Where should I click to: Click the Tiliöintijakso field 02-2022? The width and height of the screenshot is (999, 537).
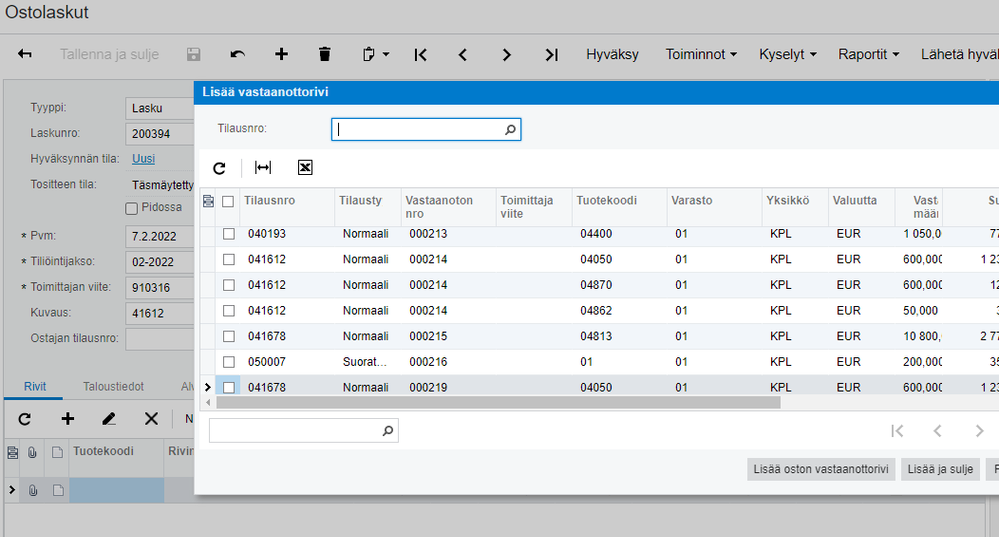coord(159,262)
